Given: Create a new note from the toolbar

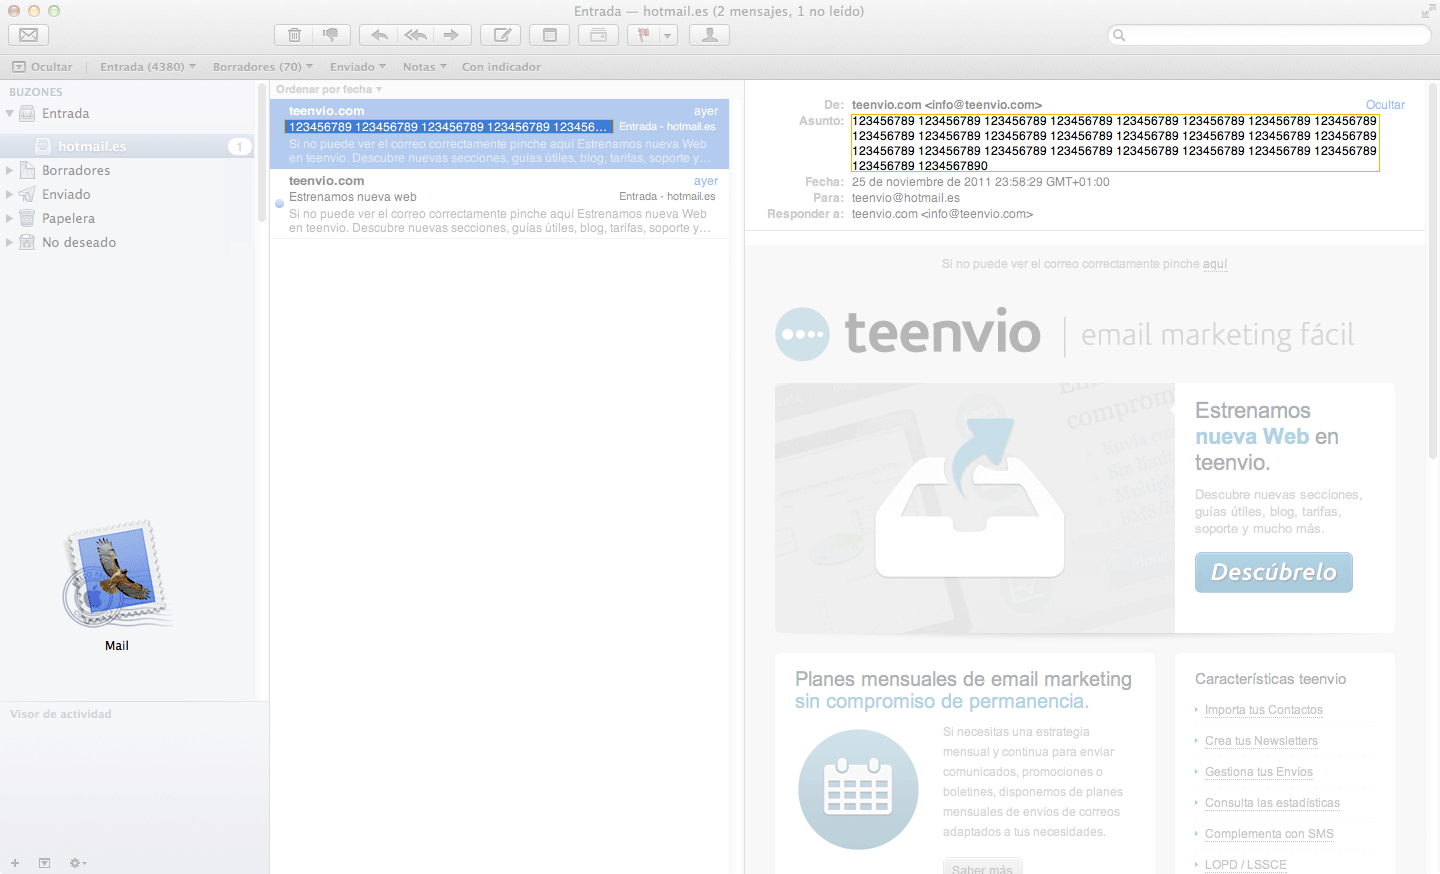Looking at the screenshot, I should coord(550,35).
